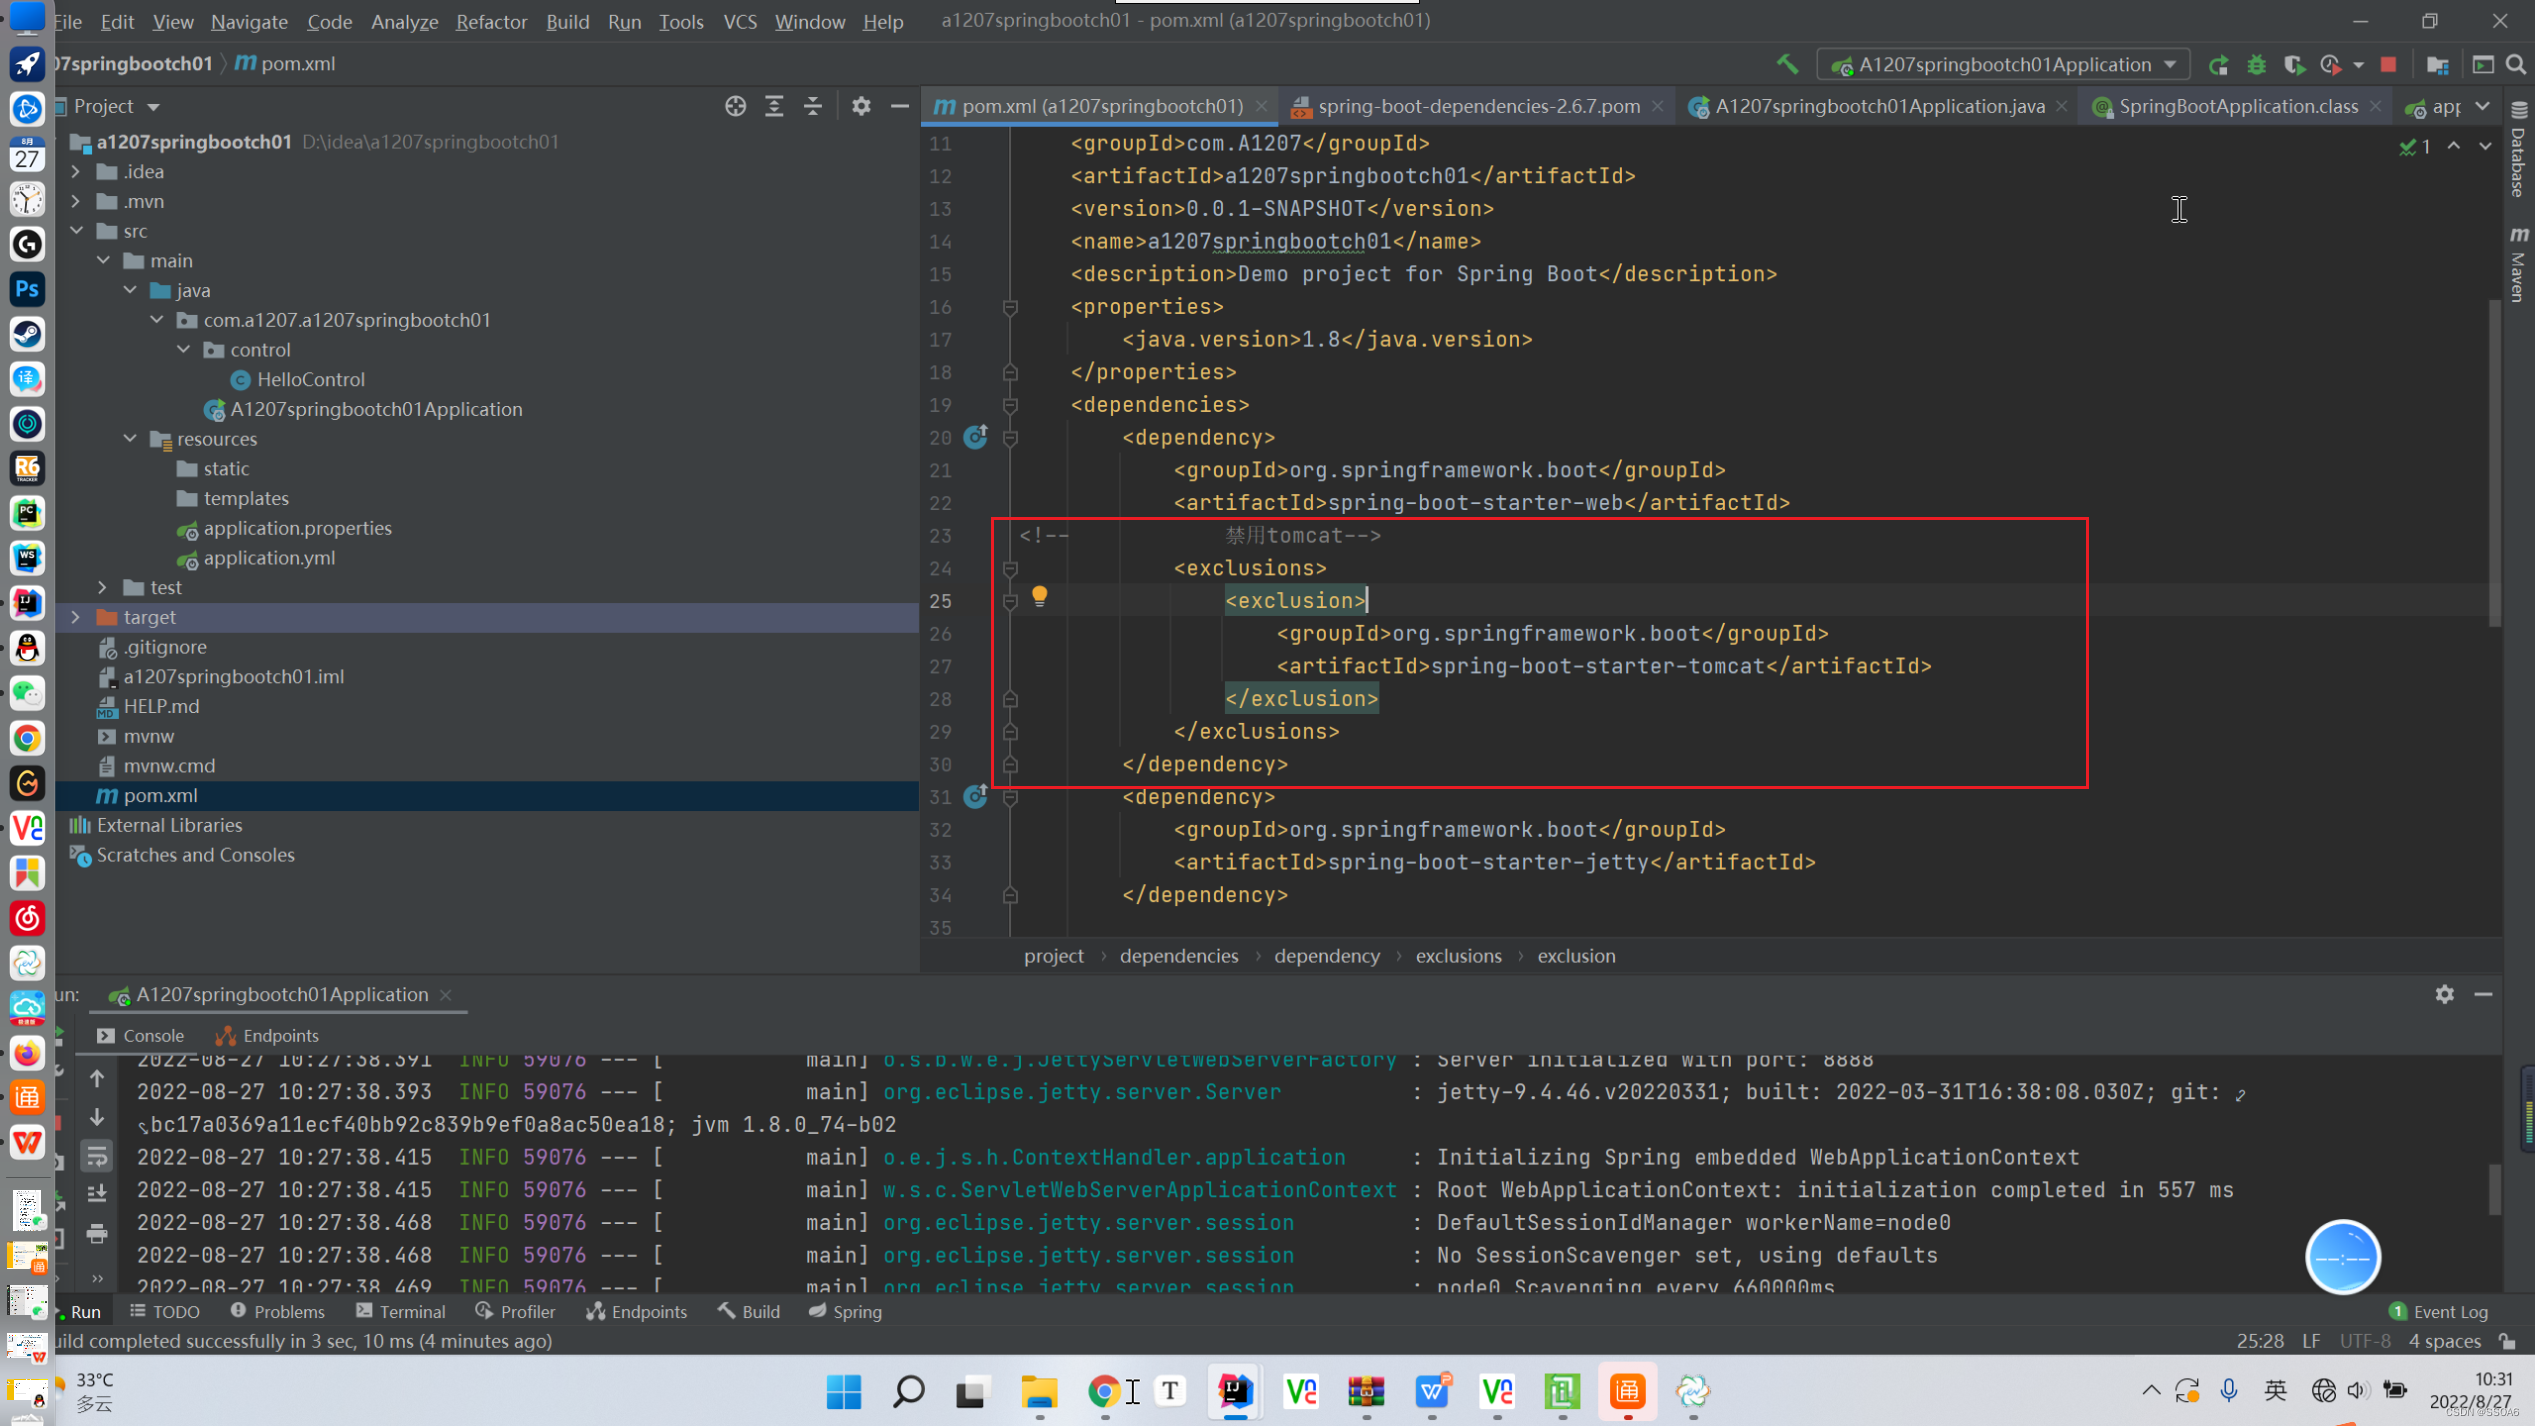Viewport: 2535px width, 1426px height.
Task: Select application.yml in project tree
Action: pos(269,558)
